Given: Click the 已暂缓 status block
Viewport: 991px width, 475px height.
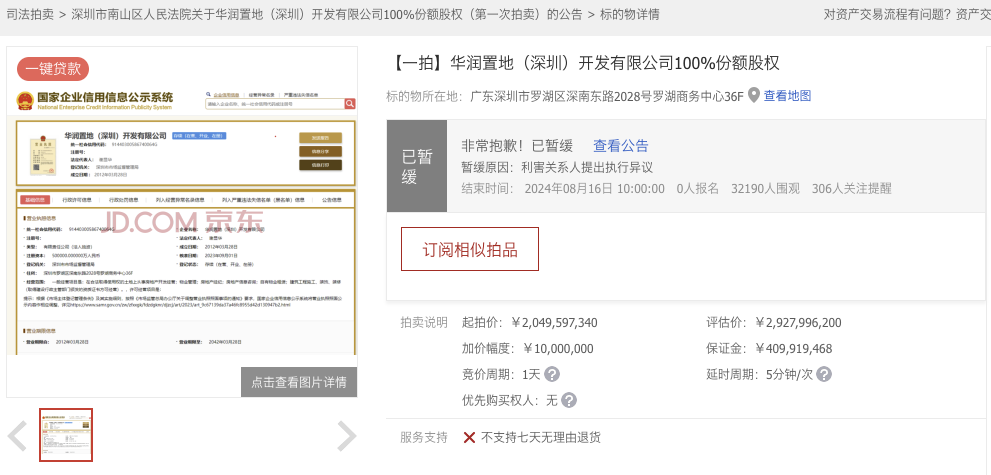Looking at the screenshot, I should pos(417,166).
